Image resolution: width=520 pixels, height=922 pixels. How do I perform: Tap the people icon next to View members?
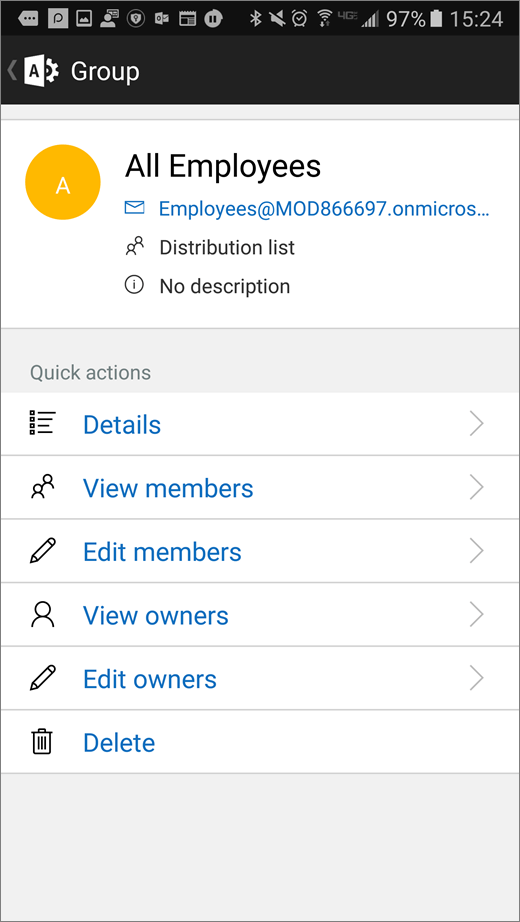[43, 487]
